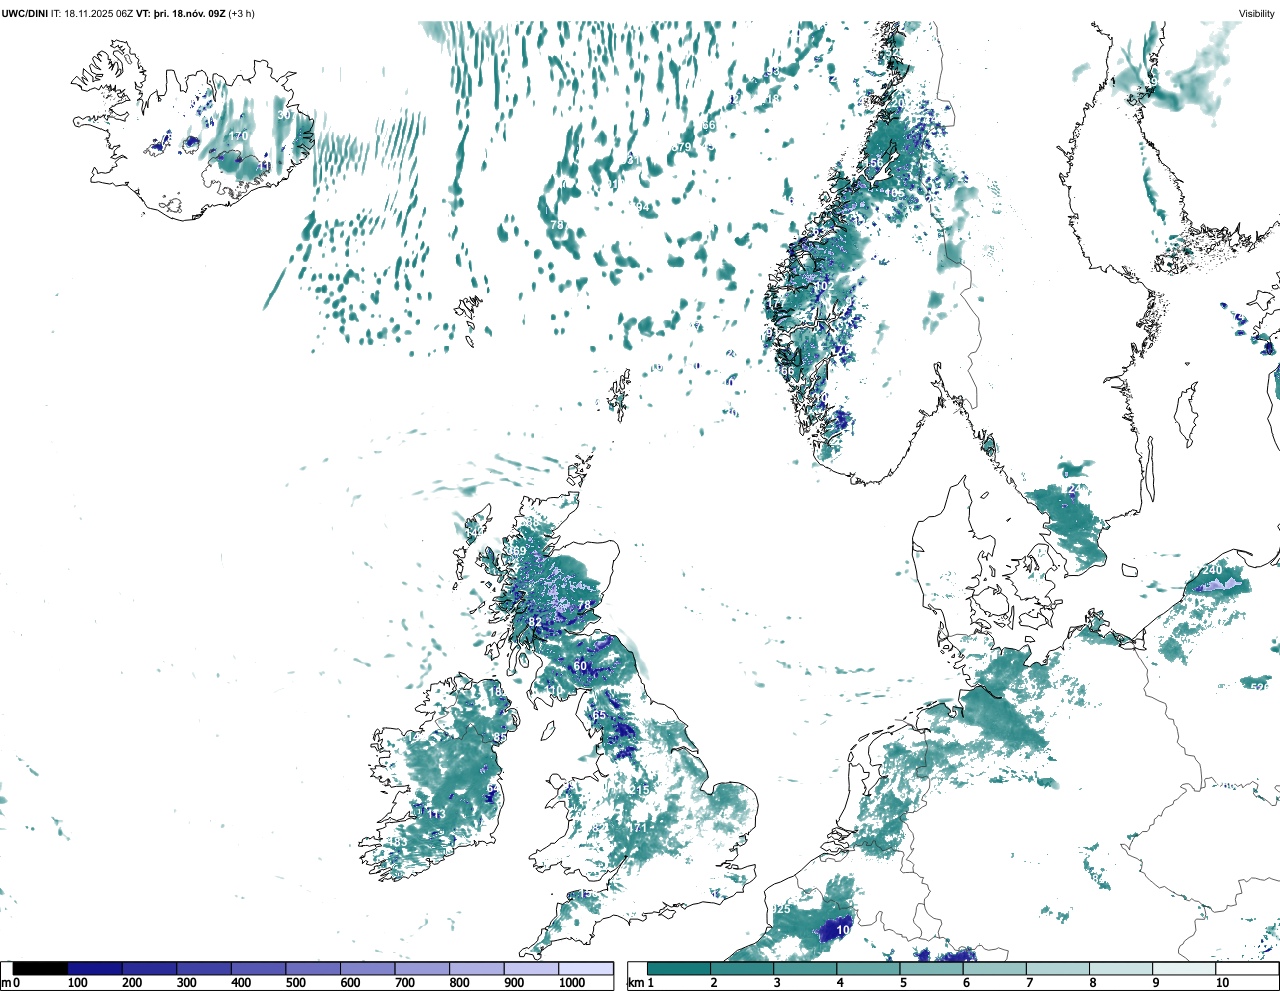Pick the swatch between 3 and 4 km
This screenshot has height=991, width=1280.
[805, 968]
